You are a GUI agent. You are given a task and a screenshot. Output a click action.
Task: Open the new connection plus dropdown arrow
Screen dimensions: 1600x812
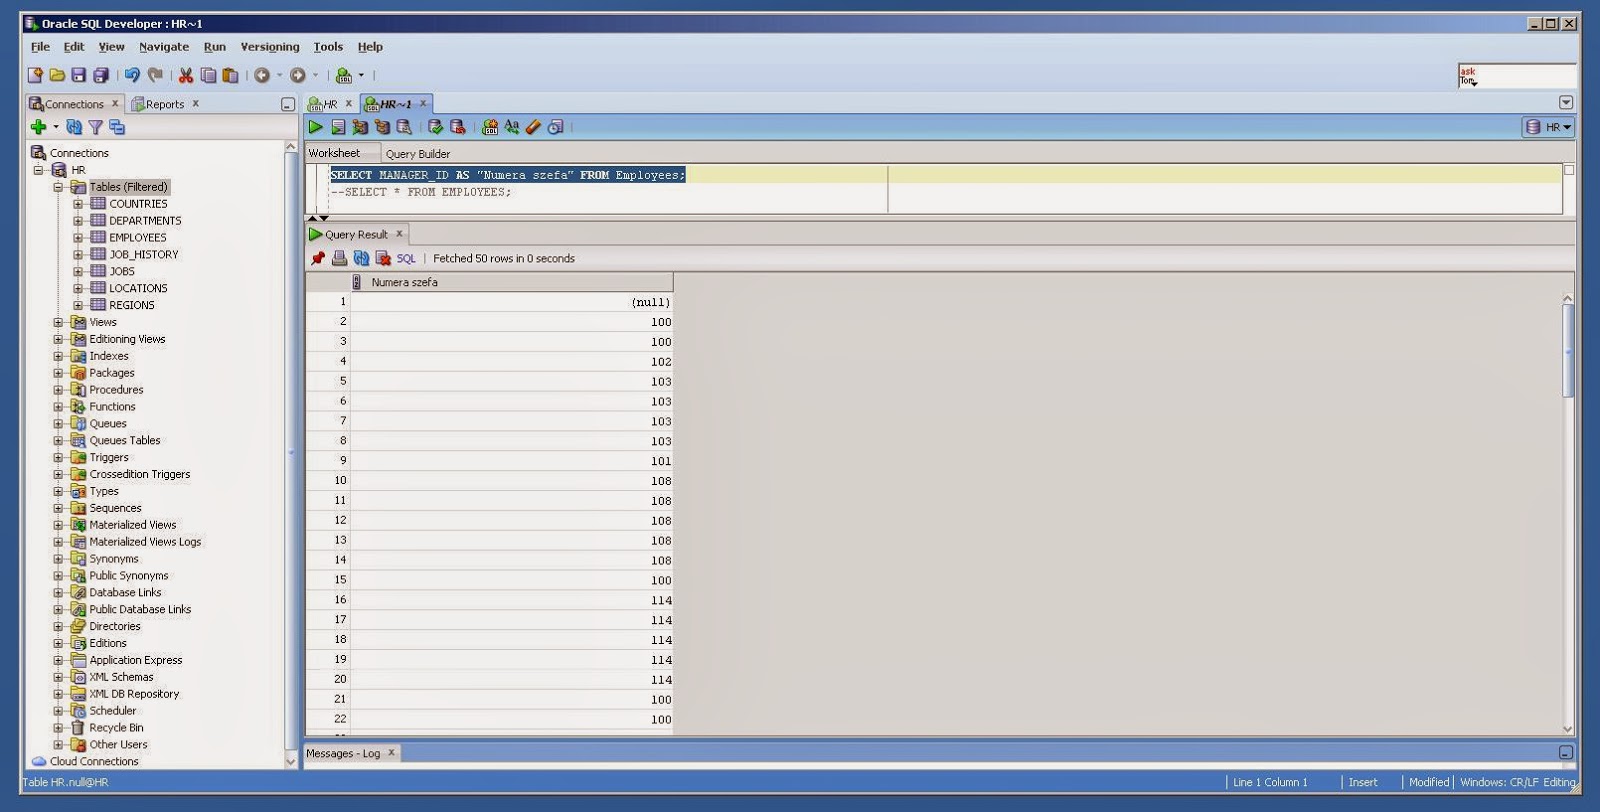pos(56,127)
